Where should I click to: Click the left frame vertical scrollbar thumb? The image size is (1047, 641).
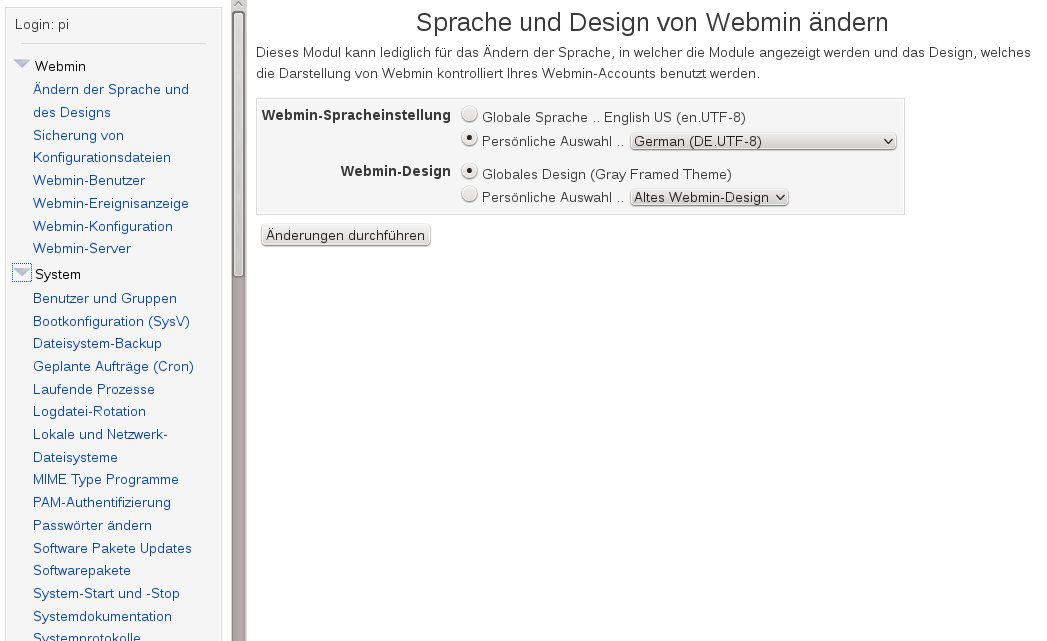238,144
